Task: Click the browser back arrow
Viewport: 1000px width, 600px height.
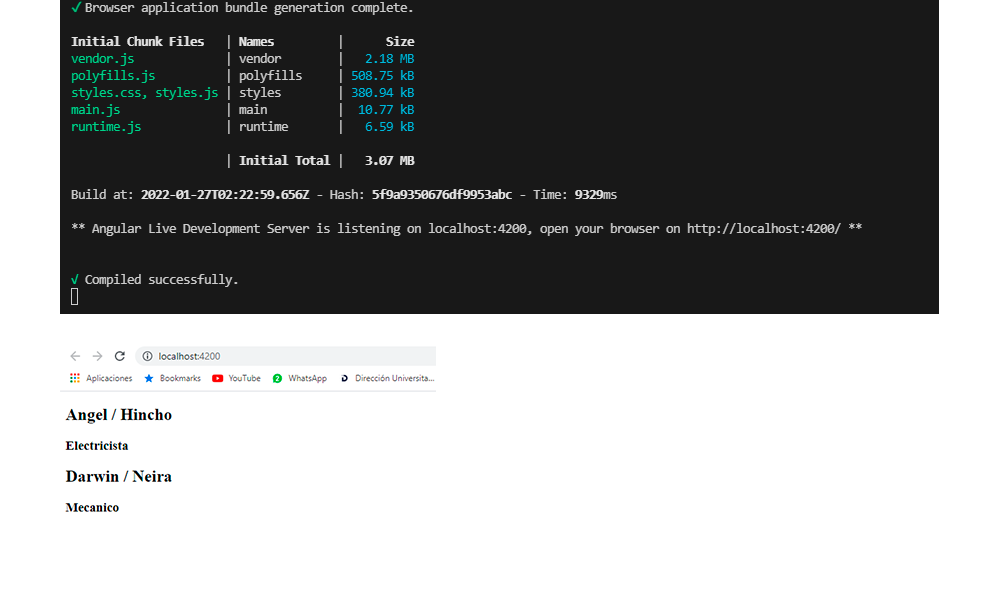Action: [x=75, y=356]
